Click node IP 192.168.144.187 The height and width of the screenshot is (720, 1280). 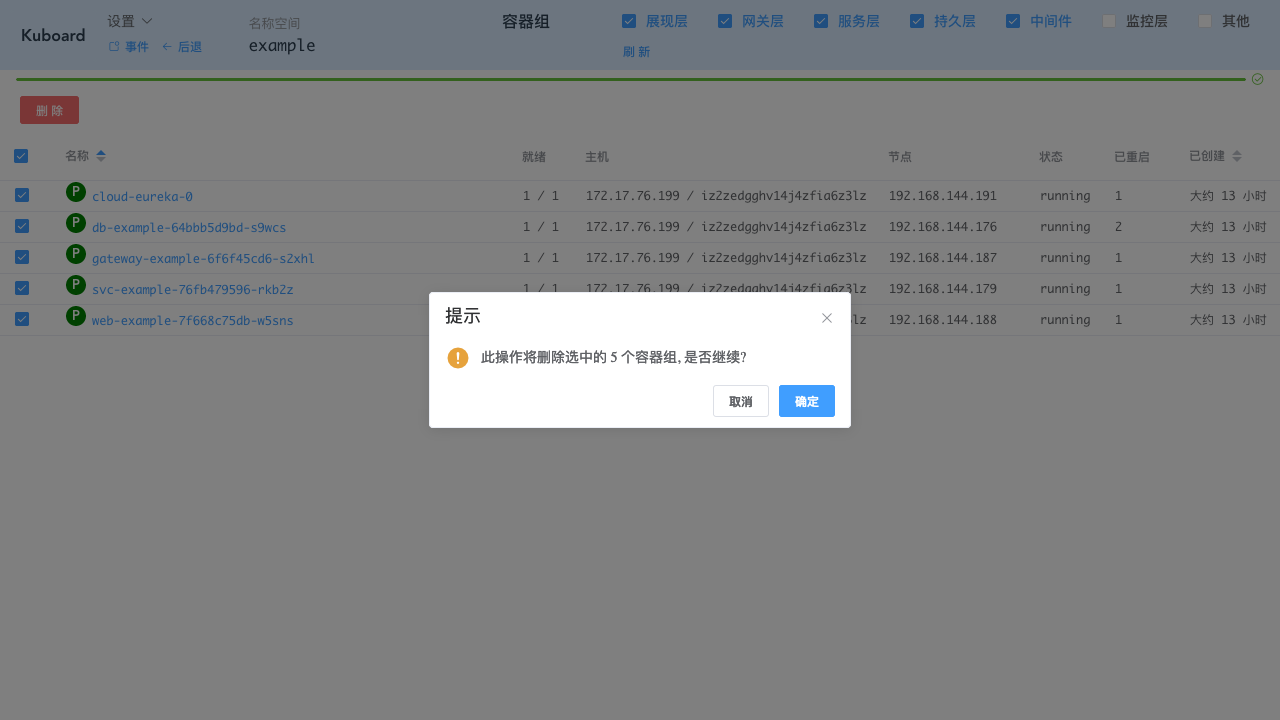pos(943,258)
